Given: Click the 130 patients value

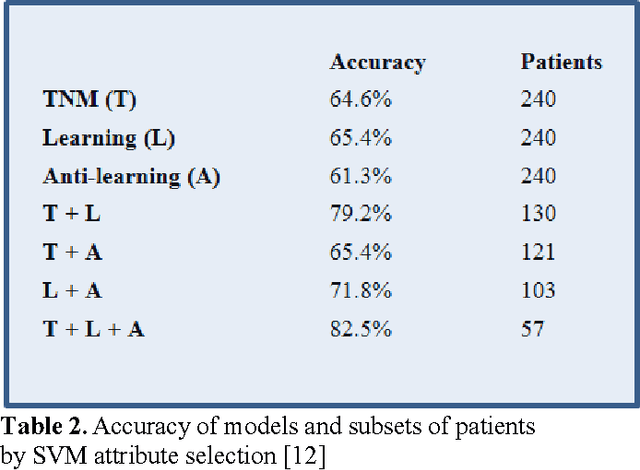Looking at the screenshot, I should [538, 214].
